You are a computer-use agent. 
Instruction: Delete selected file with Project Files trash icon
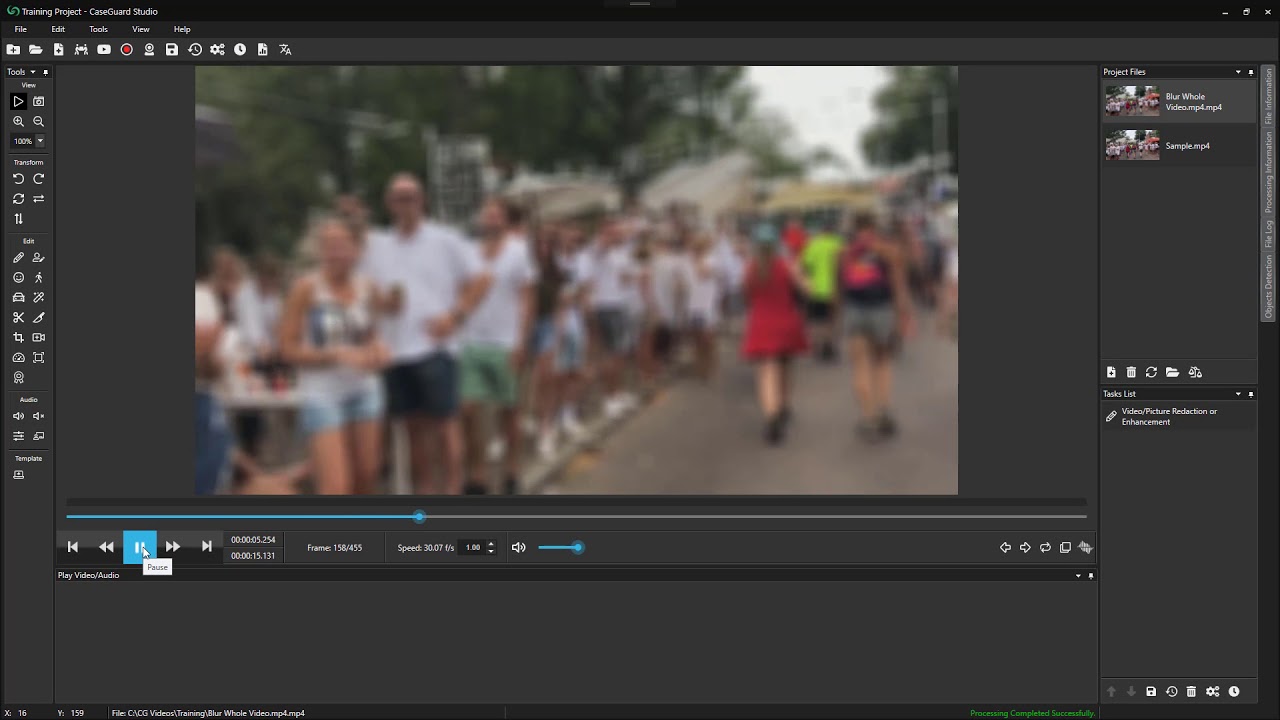click(x=1131, y=372)
